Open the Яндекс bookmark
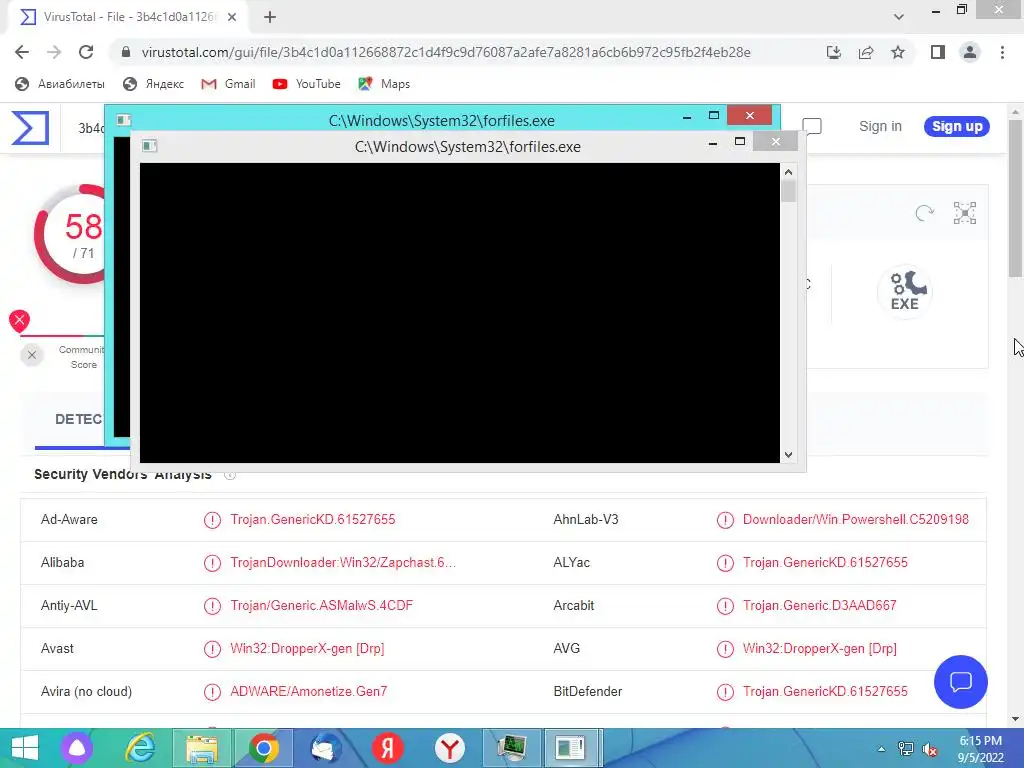The height and width of the screenshot is (768, 1024). click(153, 84)
